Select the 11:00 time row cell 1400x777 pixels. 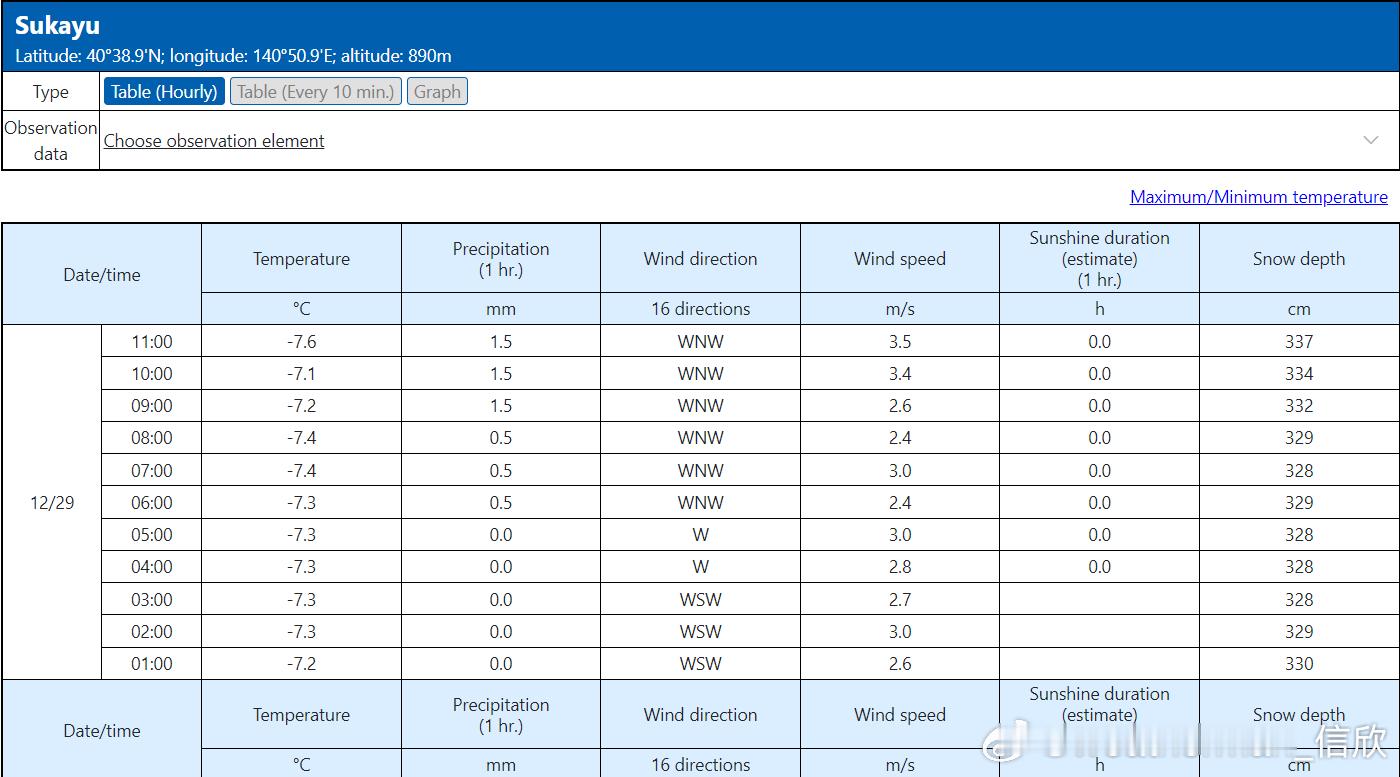click(x=152, y=342)
